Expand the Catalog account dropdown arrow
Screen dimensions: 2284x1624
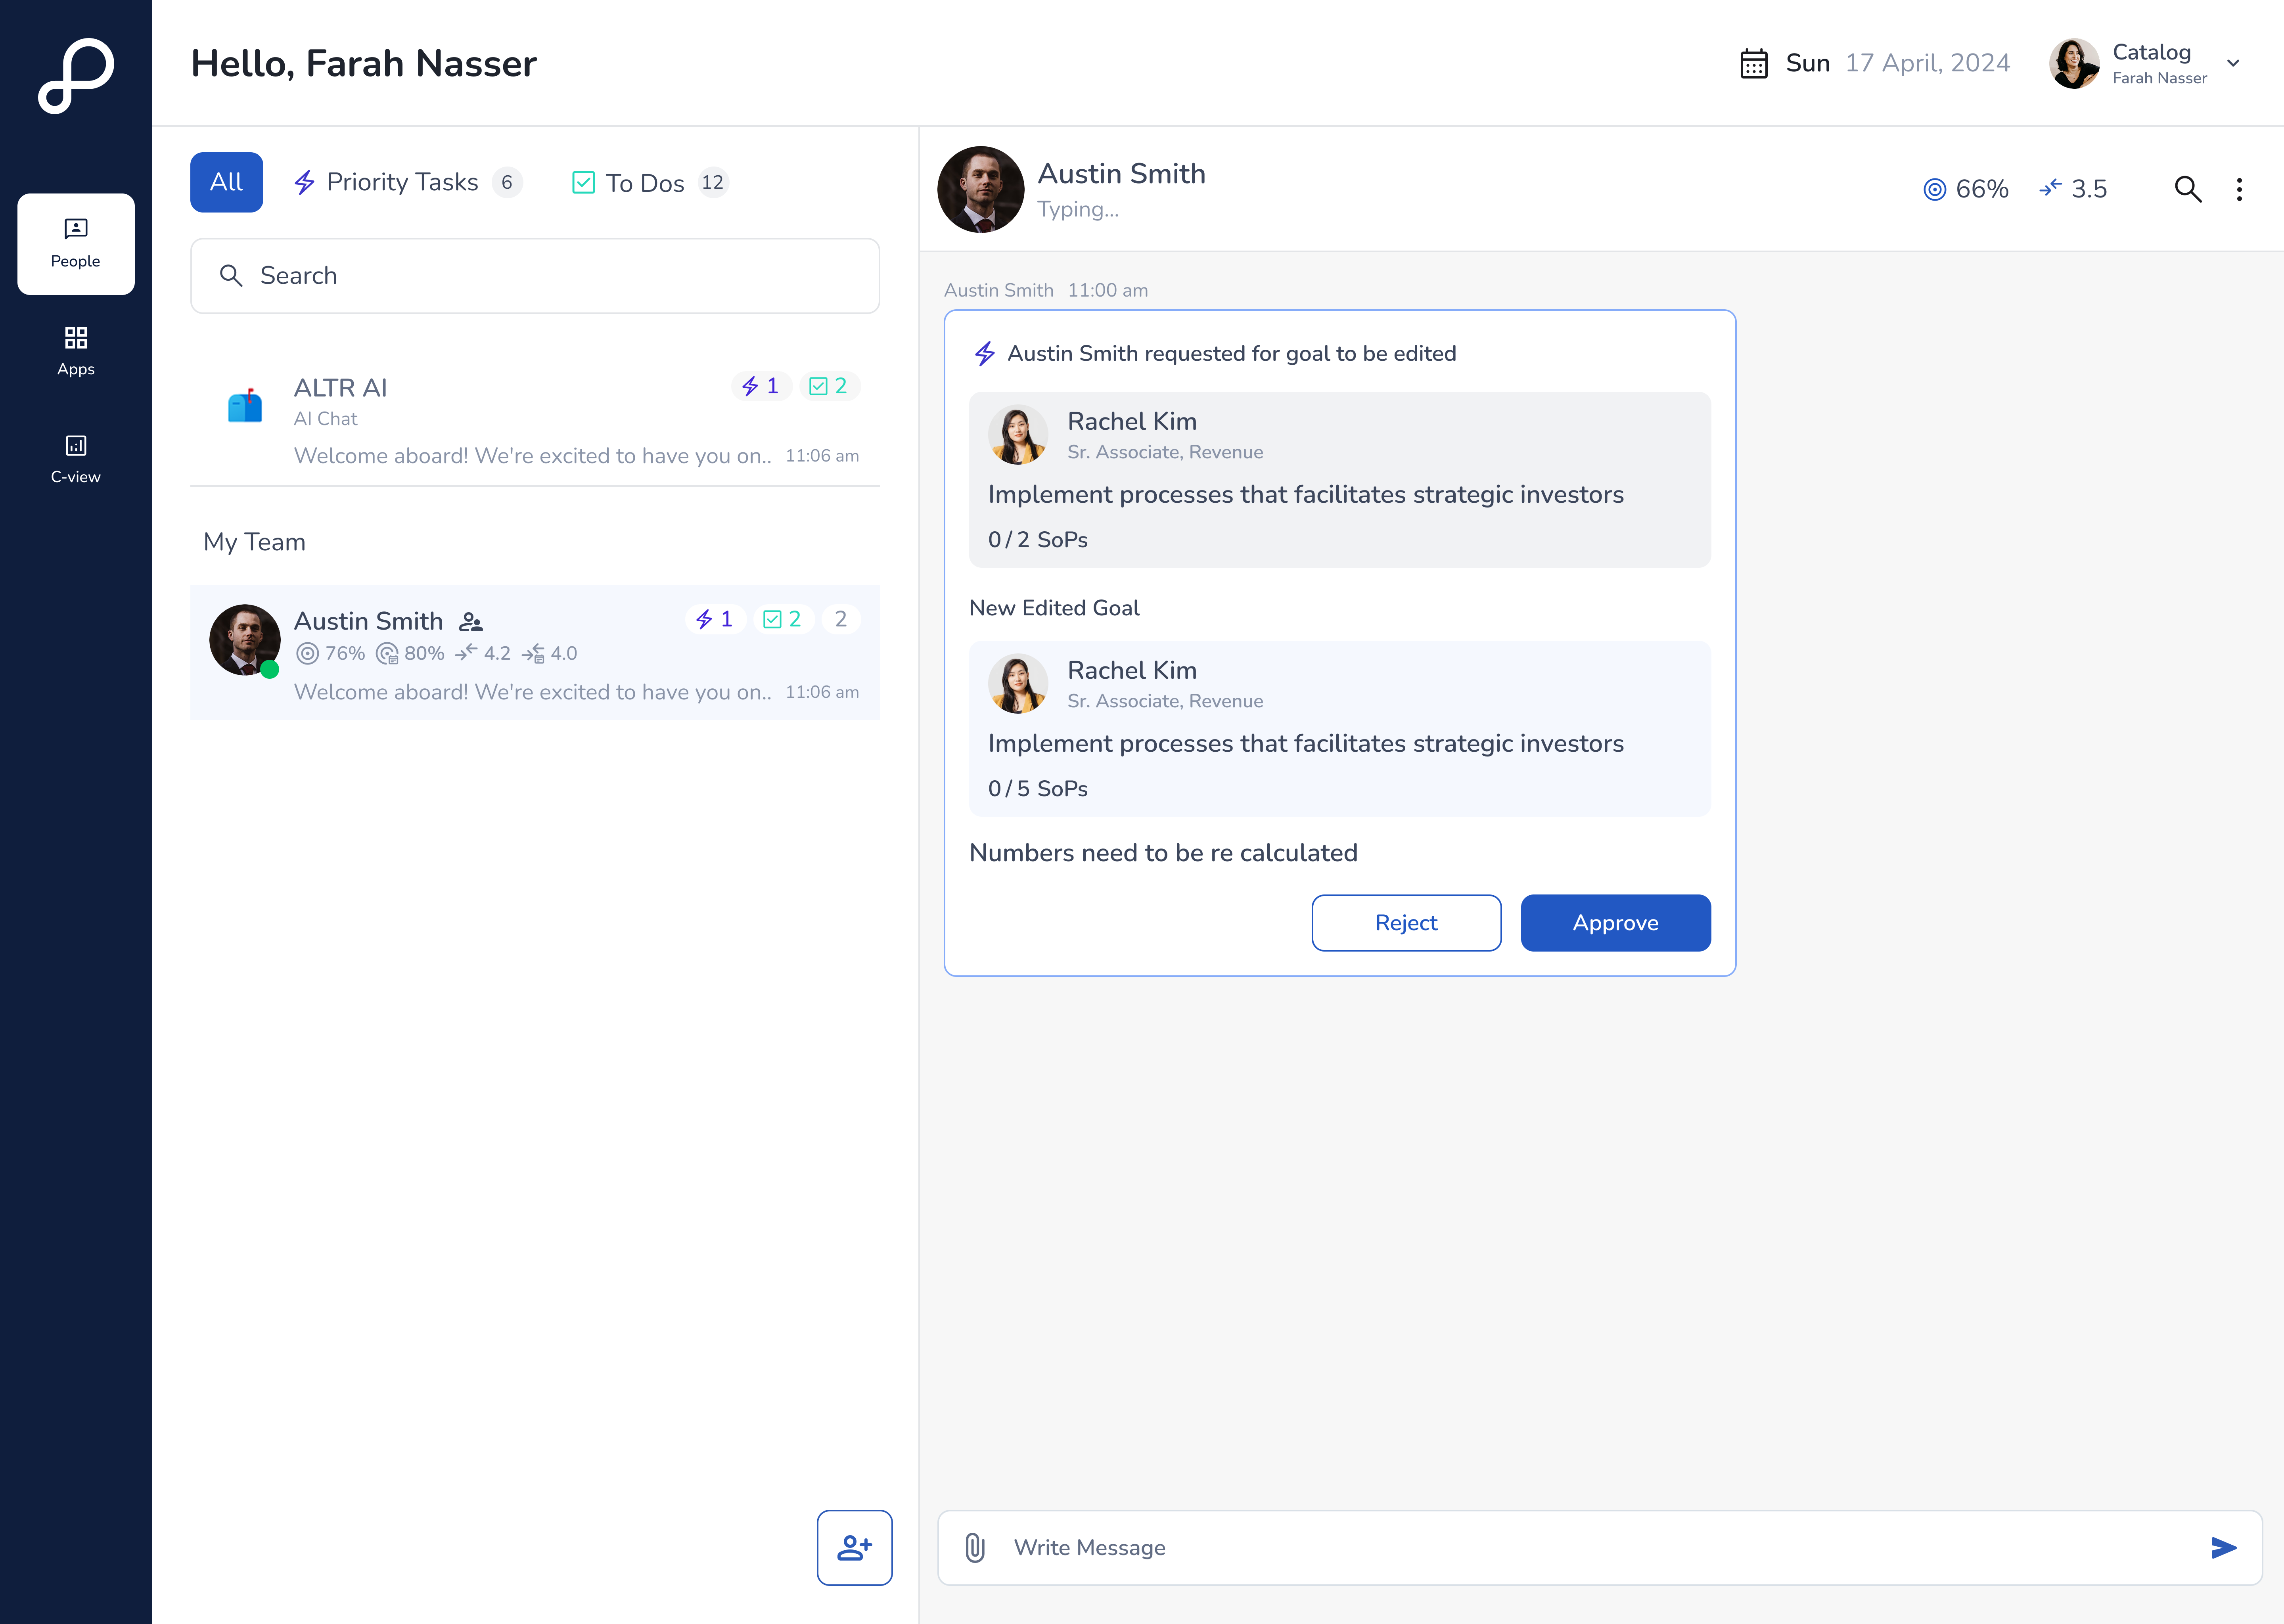(x=2233, y=63)
